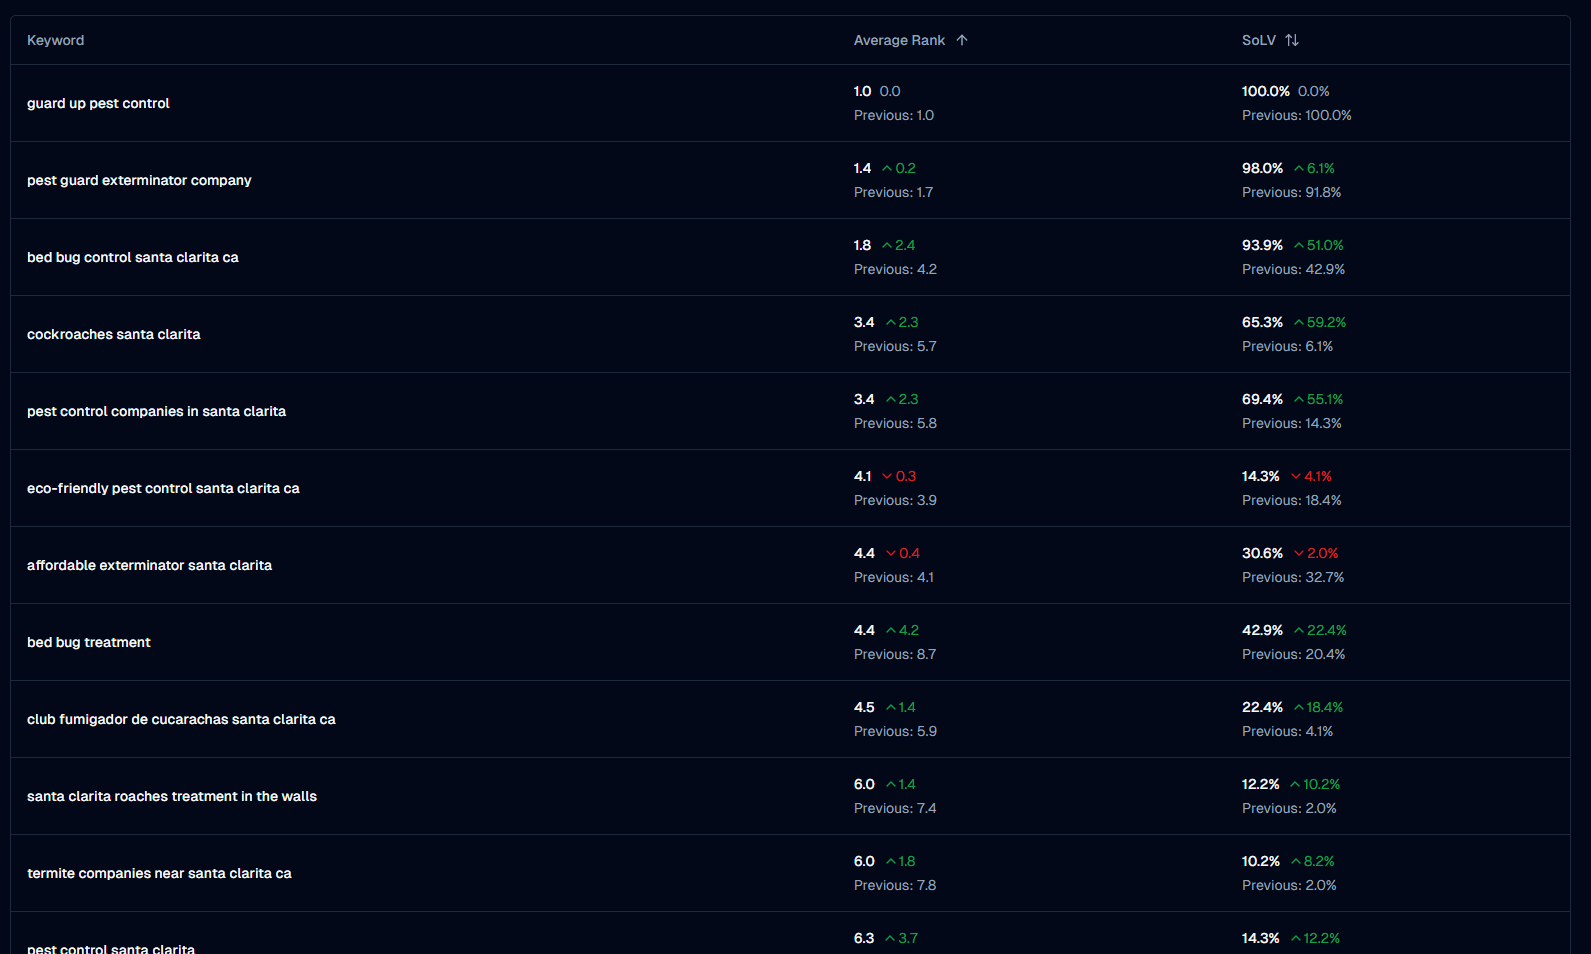This screenshot has width=1591, height=954.
Task: Click Previous: 7.8 rank text
Action: point(895,885)
